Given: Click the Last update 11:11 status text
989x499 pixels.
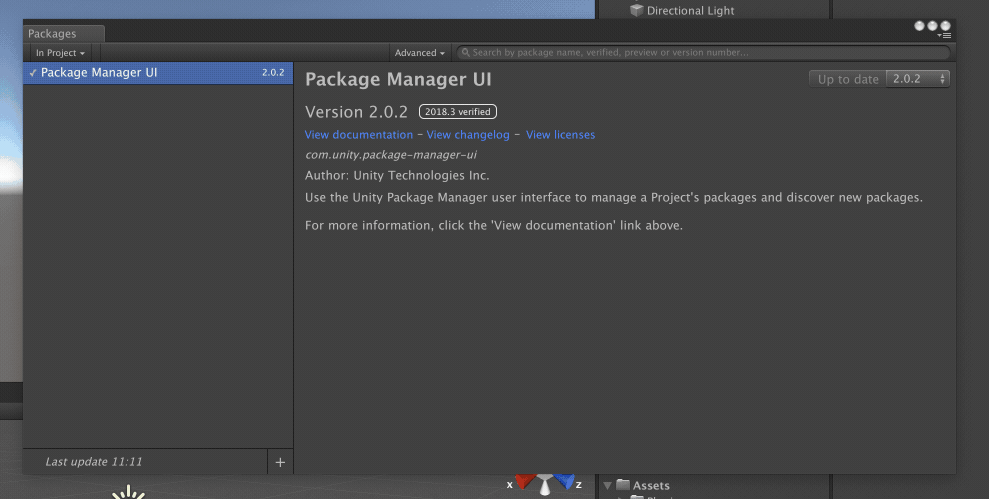Looking at the screenshot, I should tap(94, 462).
